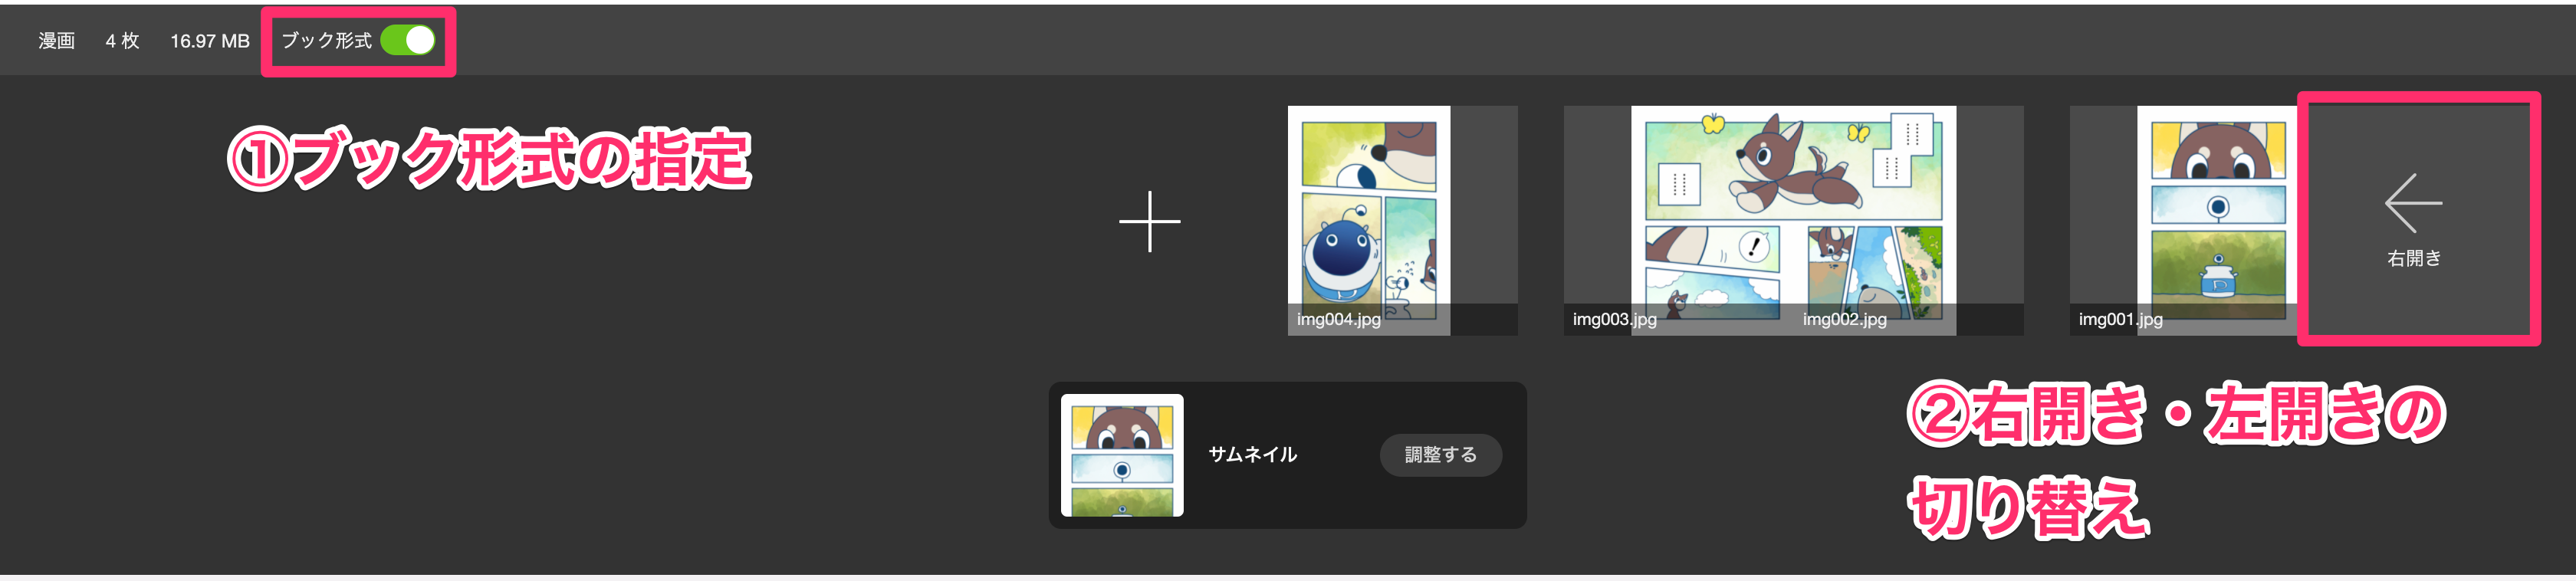Screen dimensions: 2576x581
Task: Click the サムネイル preview image
Action: coord(1122,455)
